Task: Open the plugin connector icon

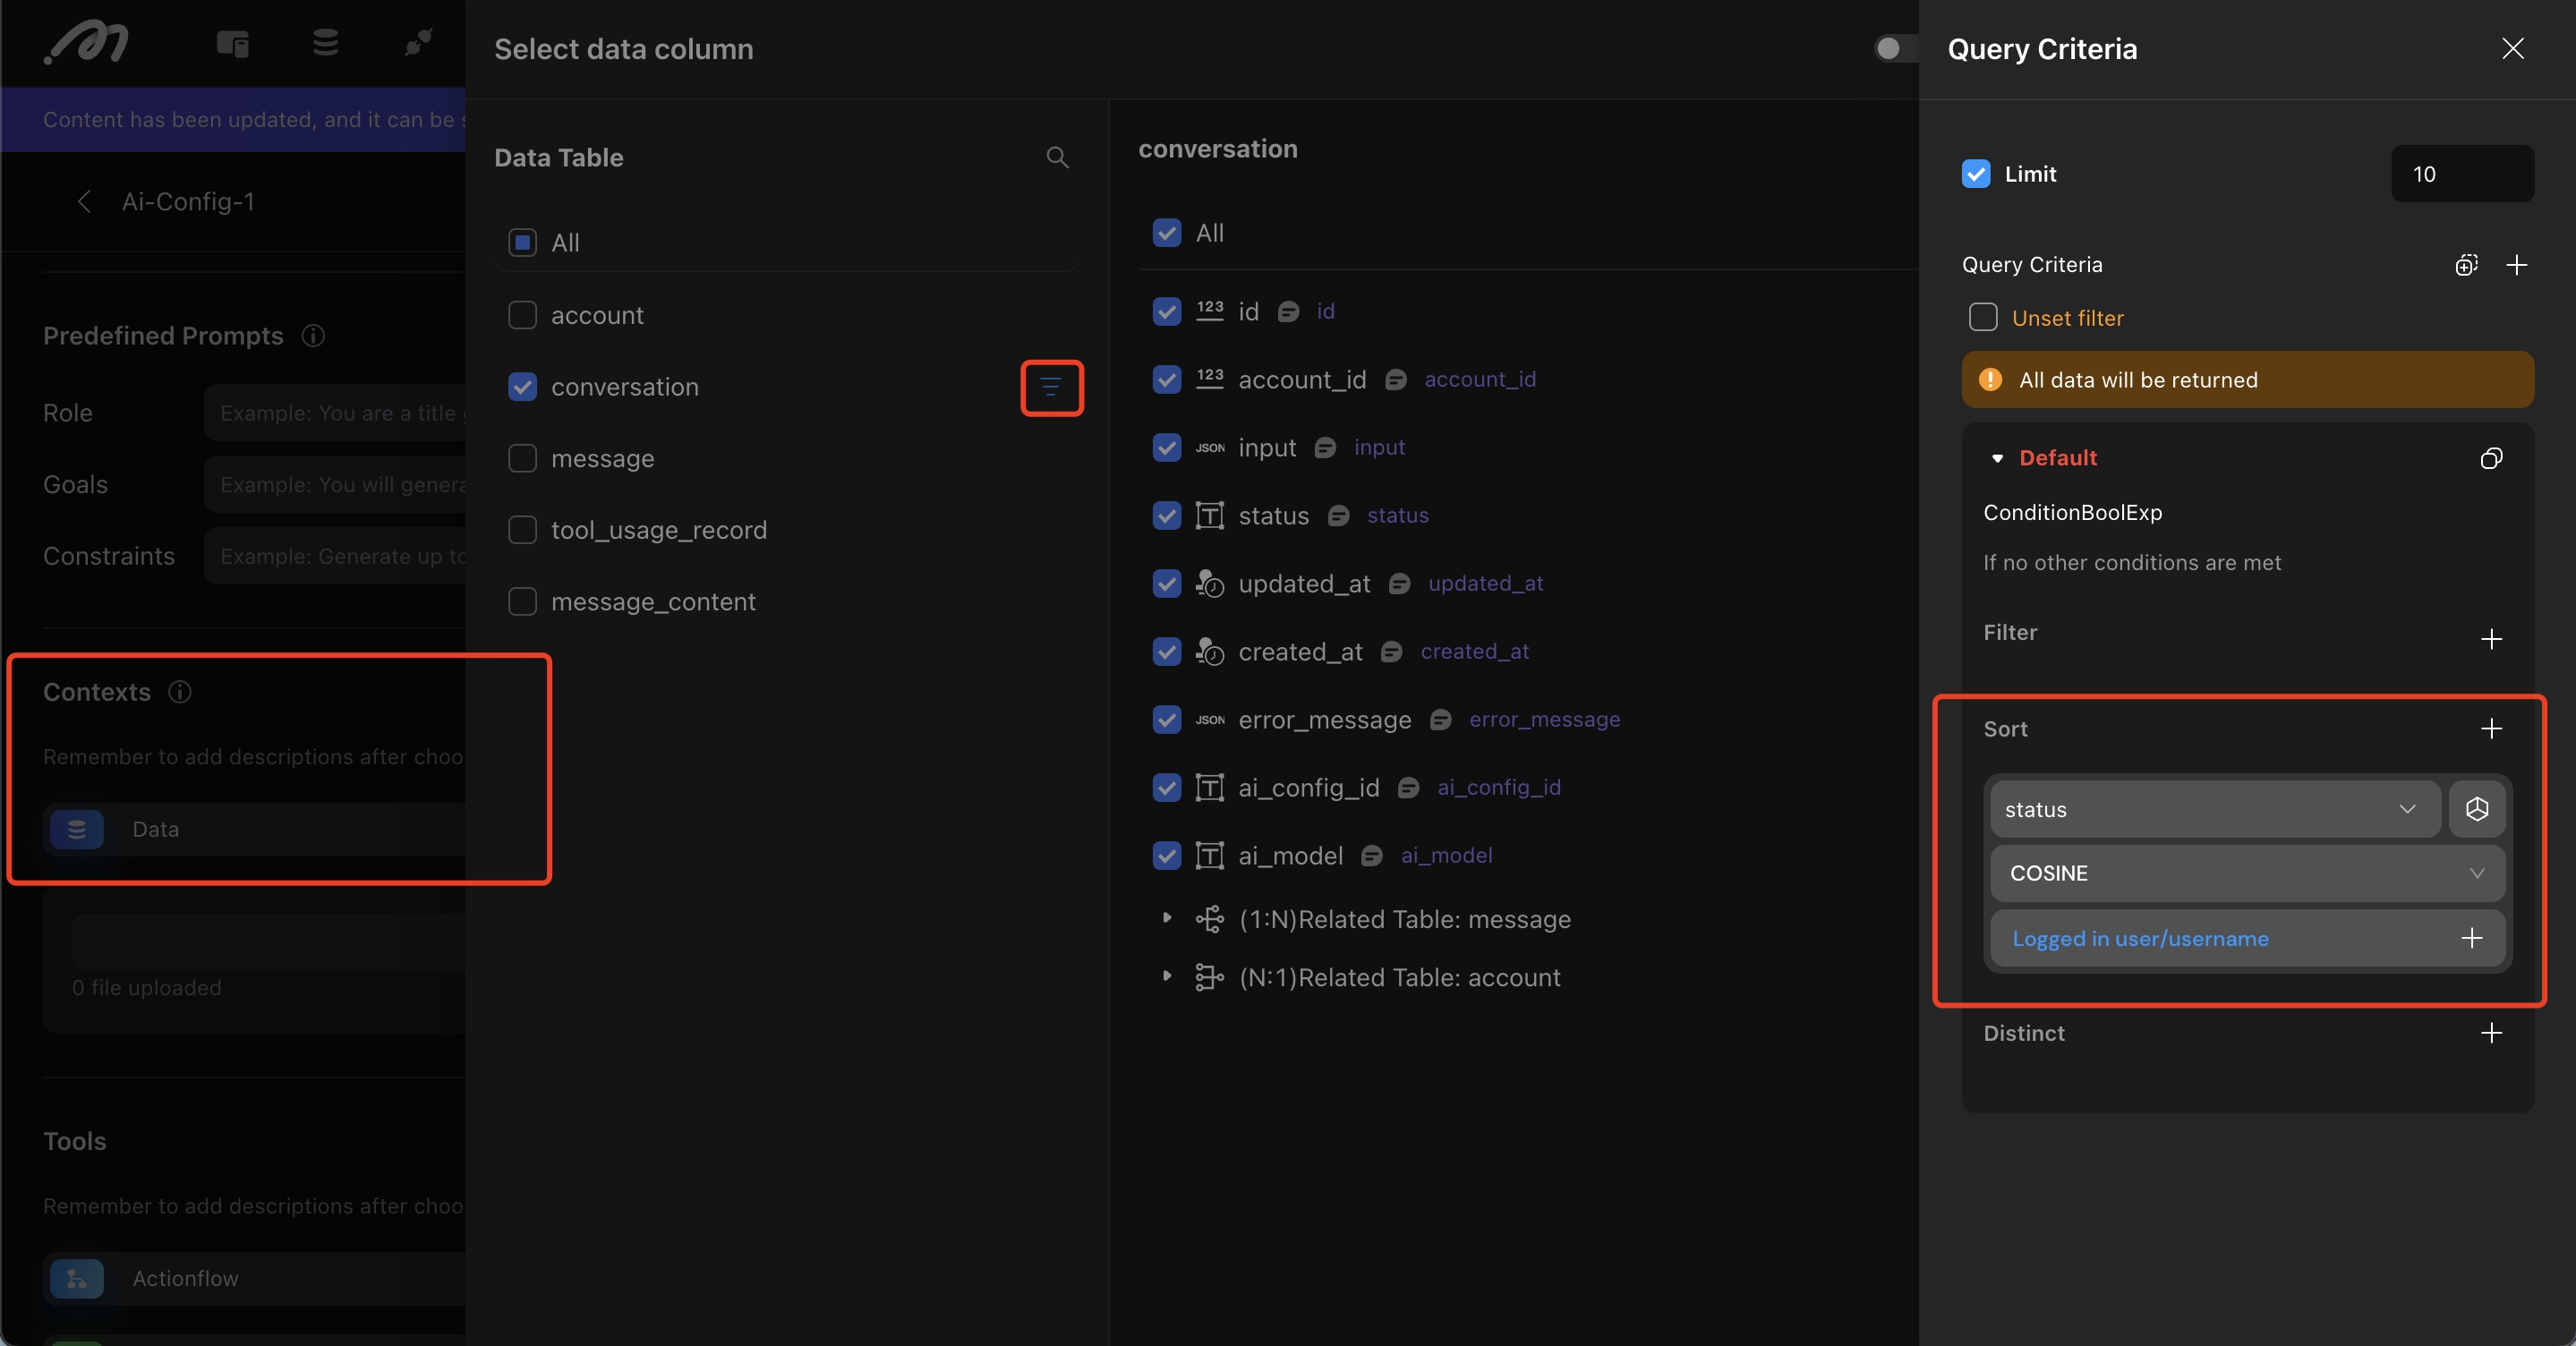Action: tap(418, 43)
